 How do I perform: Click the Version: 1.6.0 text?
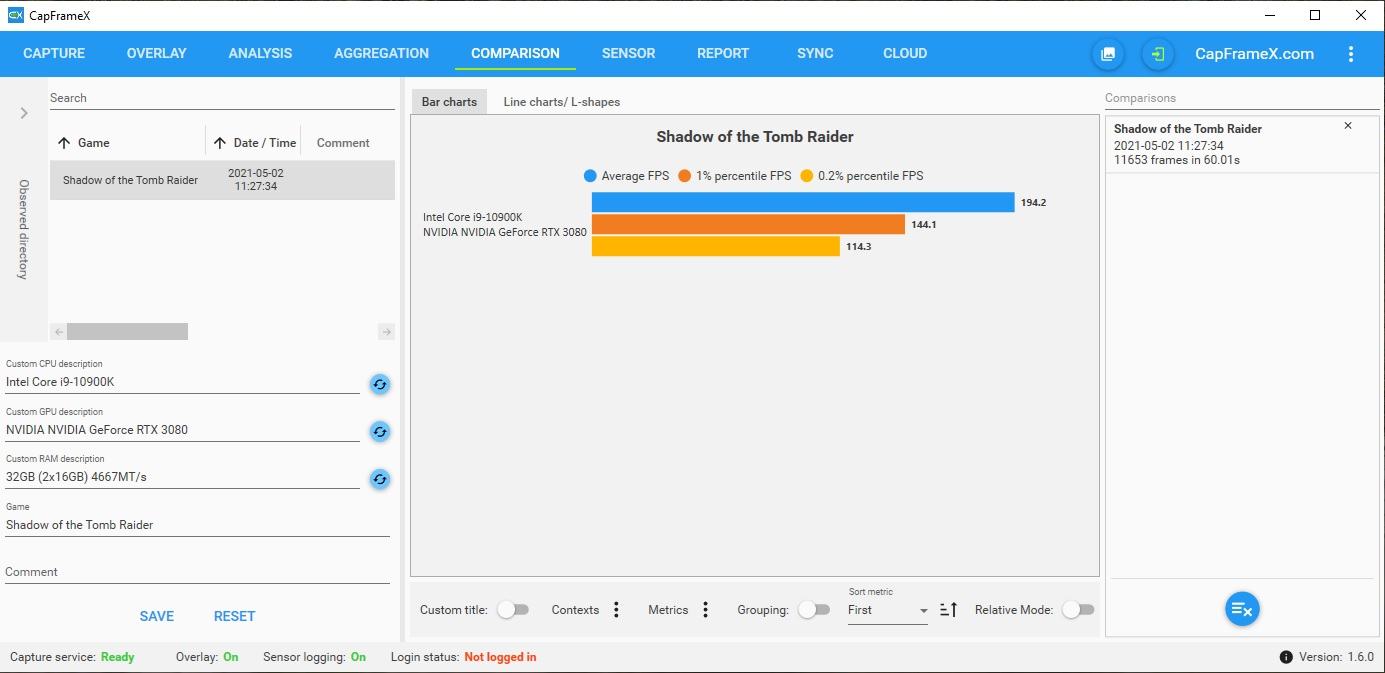click(1337, 657)
